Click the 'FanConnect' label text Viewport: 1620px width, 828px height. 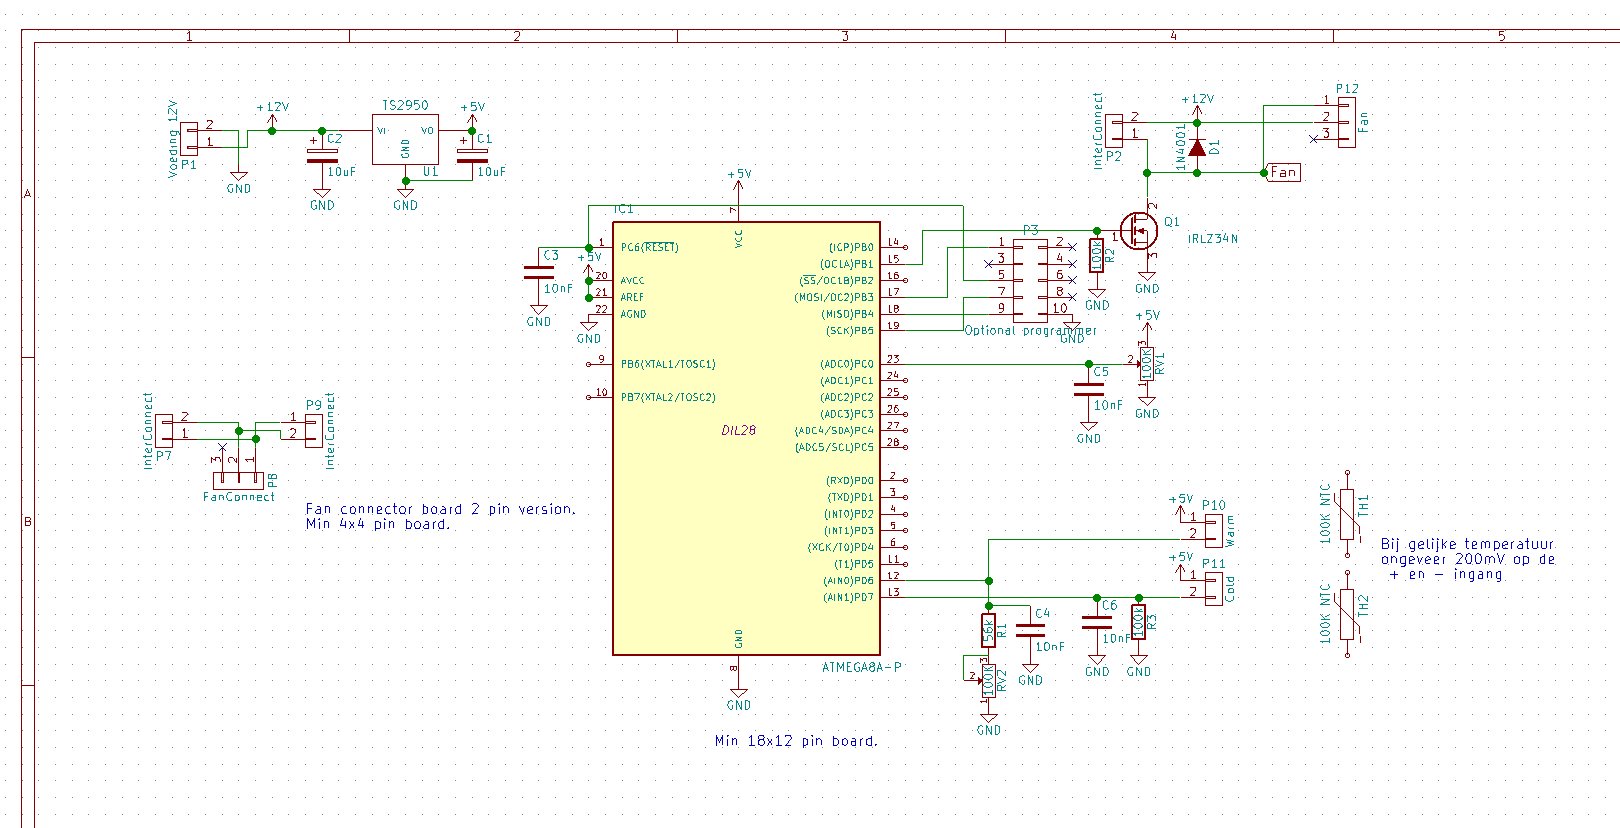(238, 497)
